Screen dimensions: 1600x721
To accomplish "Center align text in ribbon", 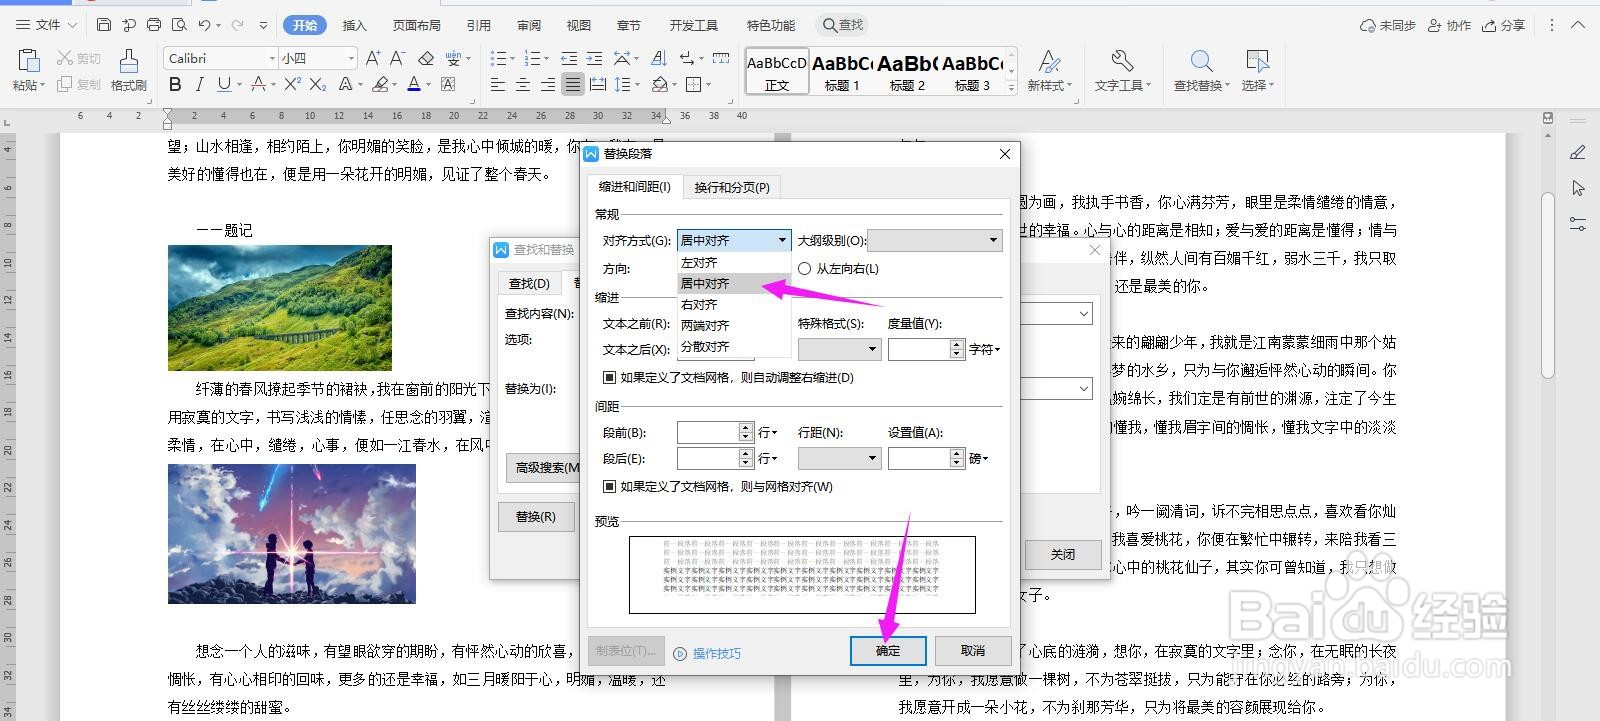I will click(x=523, y=85).
